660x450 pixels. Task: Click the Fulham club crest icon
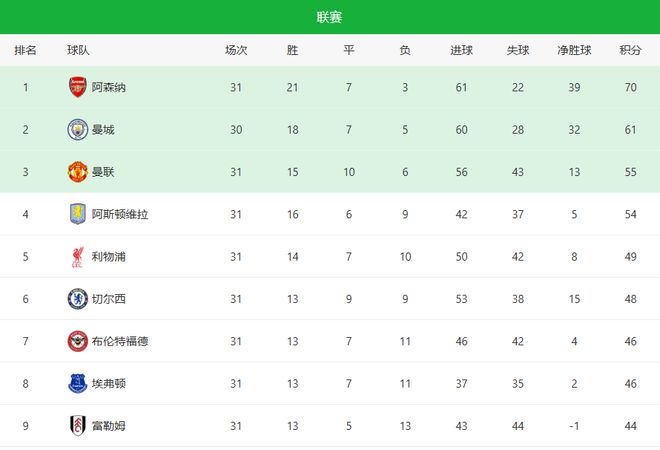coord(78,425)
